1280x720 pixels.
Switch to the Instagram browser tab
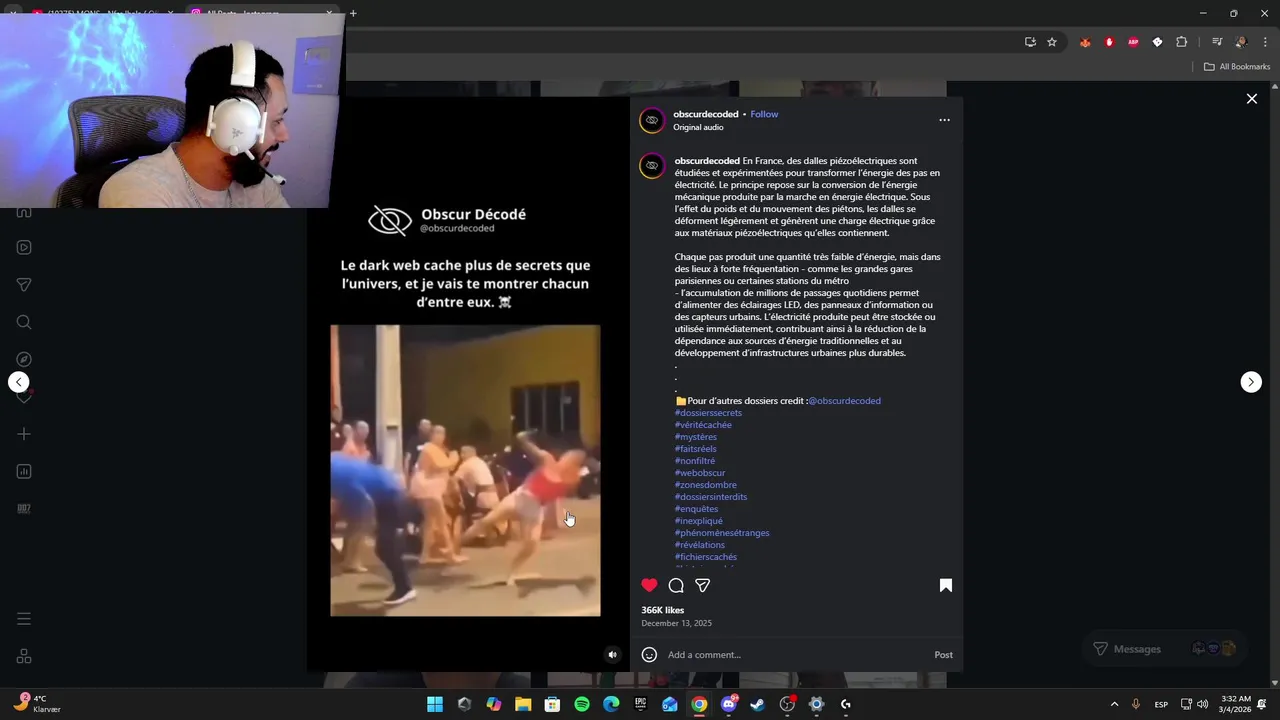[x=257, y=13]
